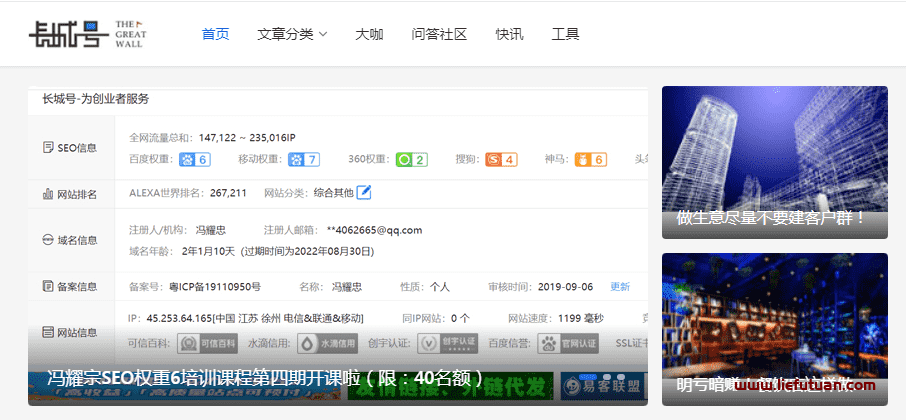Viewport: 906px width, 420px height.
Task: Click the ICP number 粤ICP备19110950号
Action: pos(215,287)
